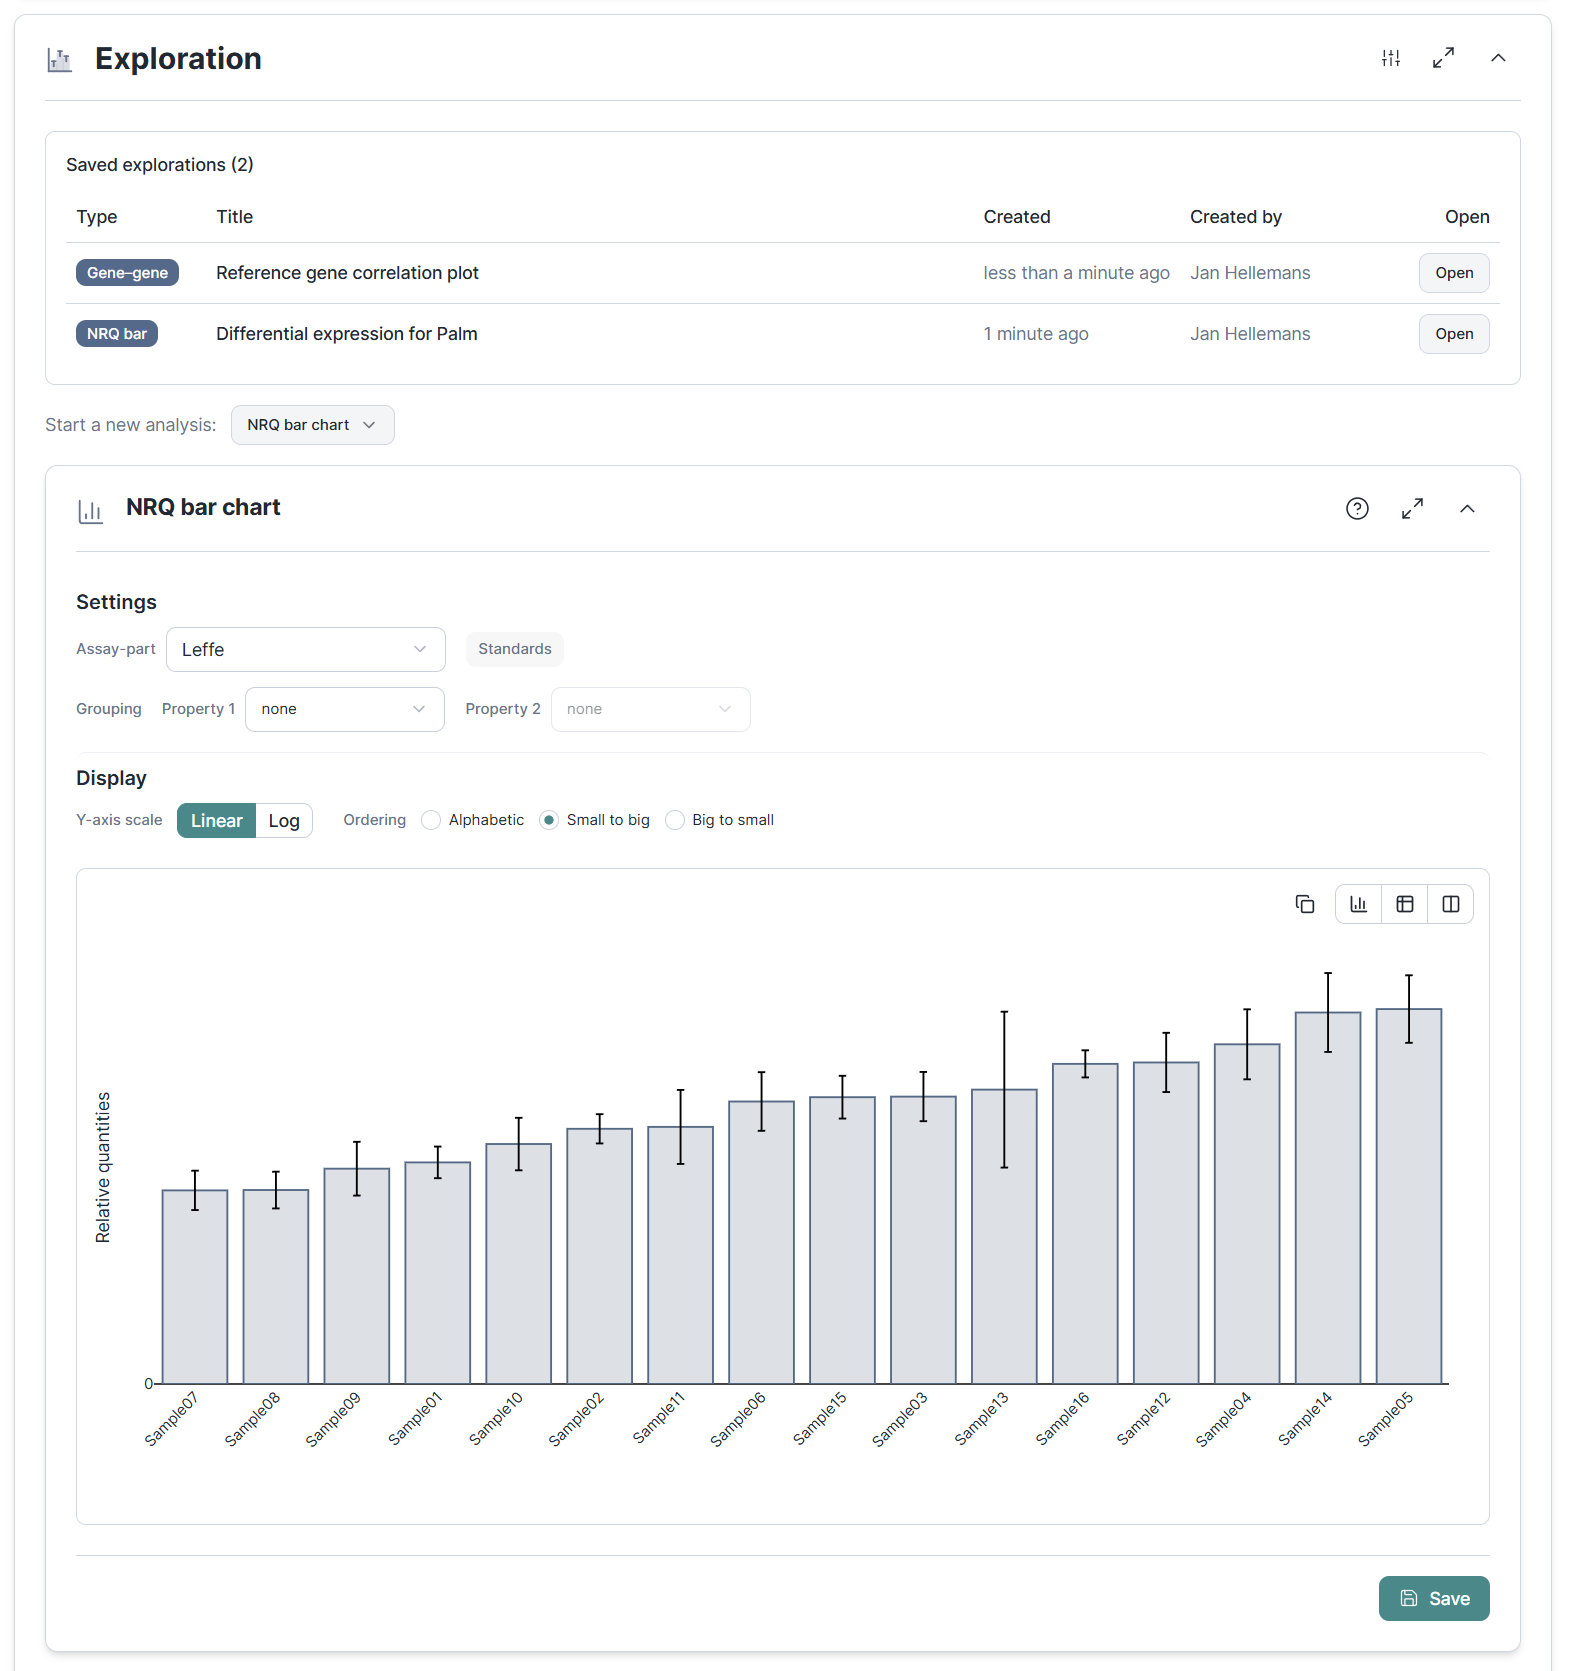Screen dimensions: 1569x1671
Task: Click the Sample13 bar in the chart
Action: 1004,1237
